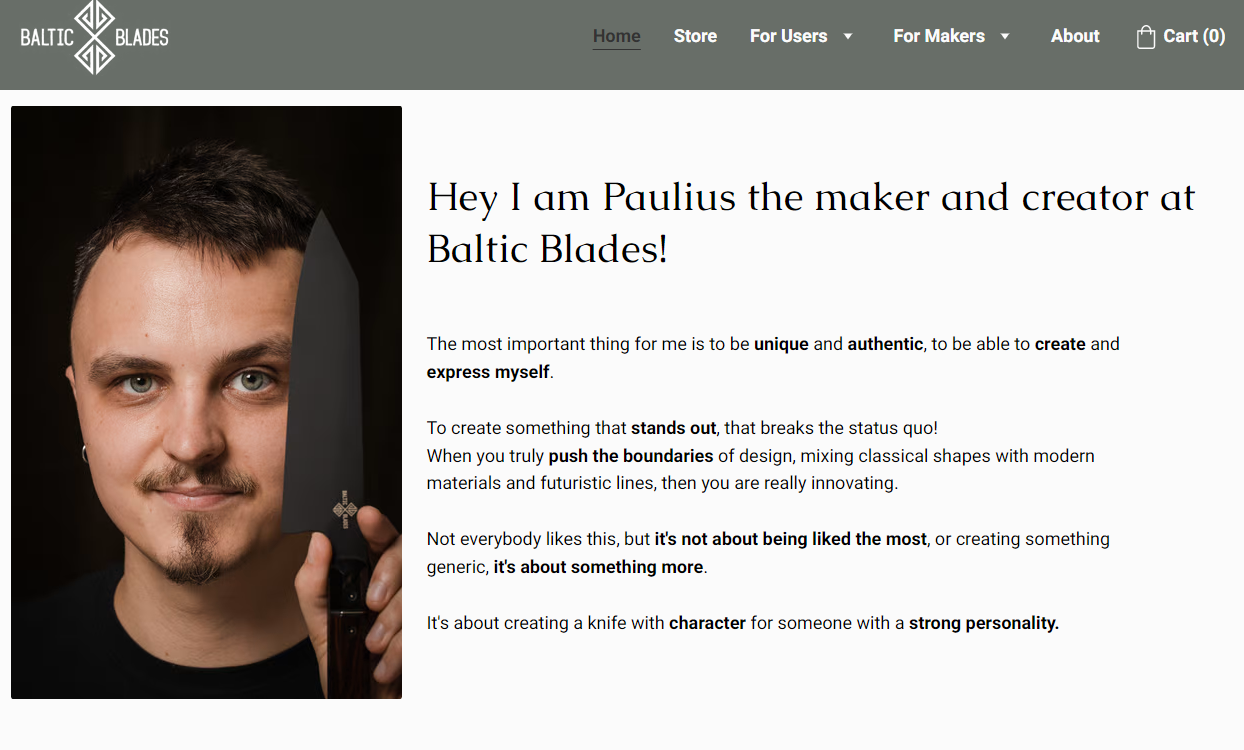The width and height of the screenshot is (1244, 750).
Task: Click the 'Hey I am Paulius' heading
Action: pyautogui.click(x=811, y=223)
